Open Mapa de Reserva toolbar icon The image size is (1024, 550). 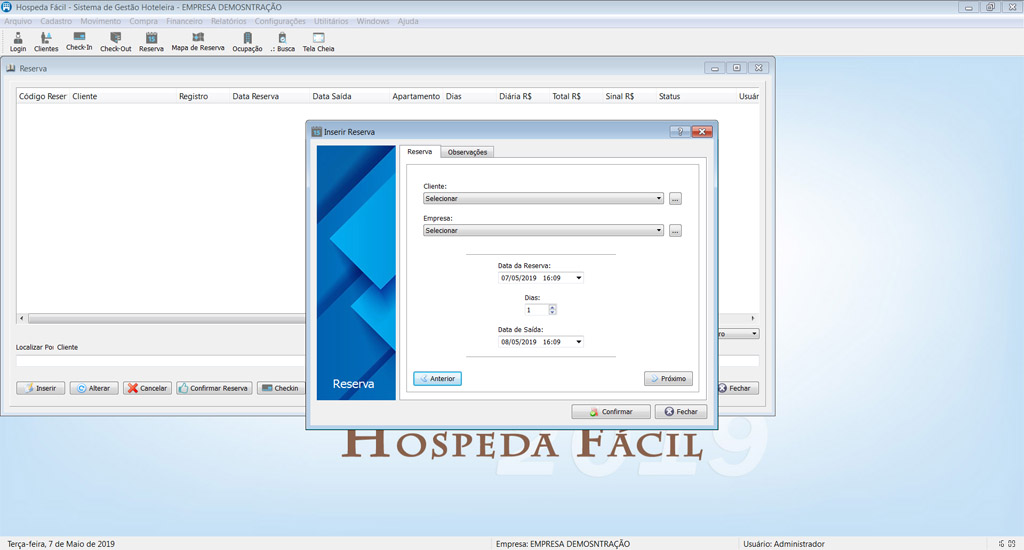point(198,42)
